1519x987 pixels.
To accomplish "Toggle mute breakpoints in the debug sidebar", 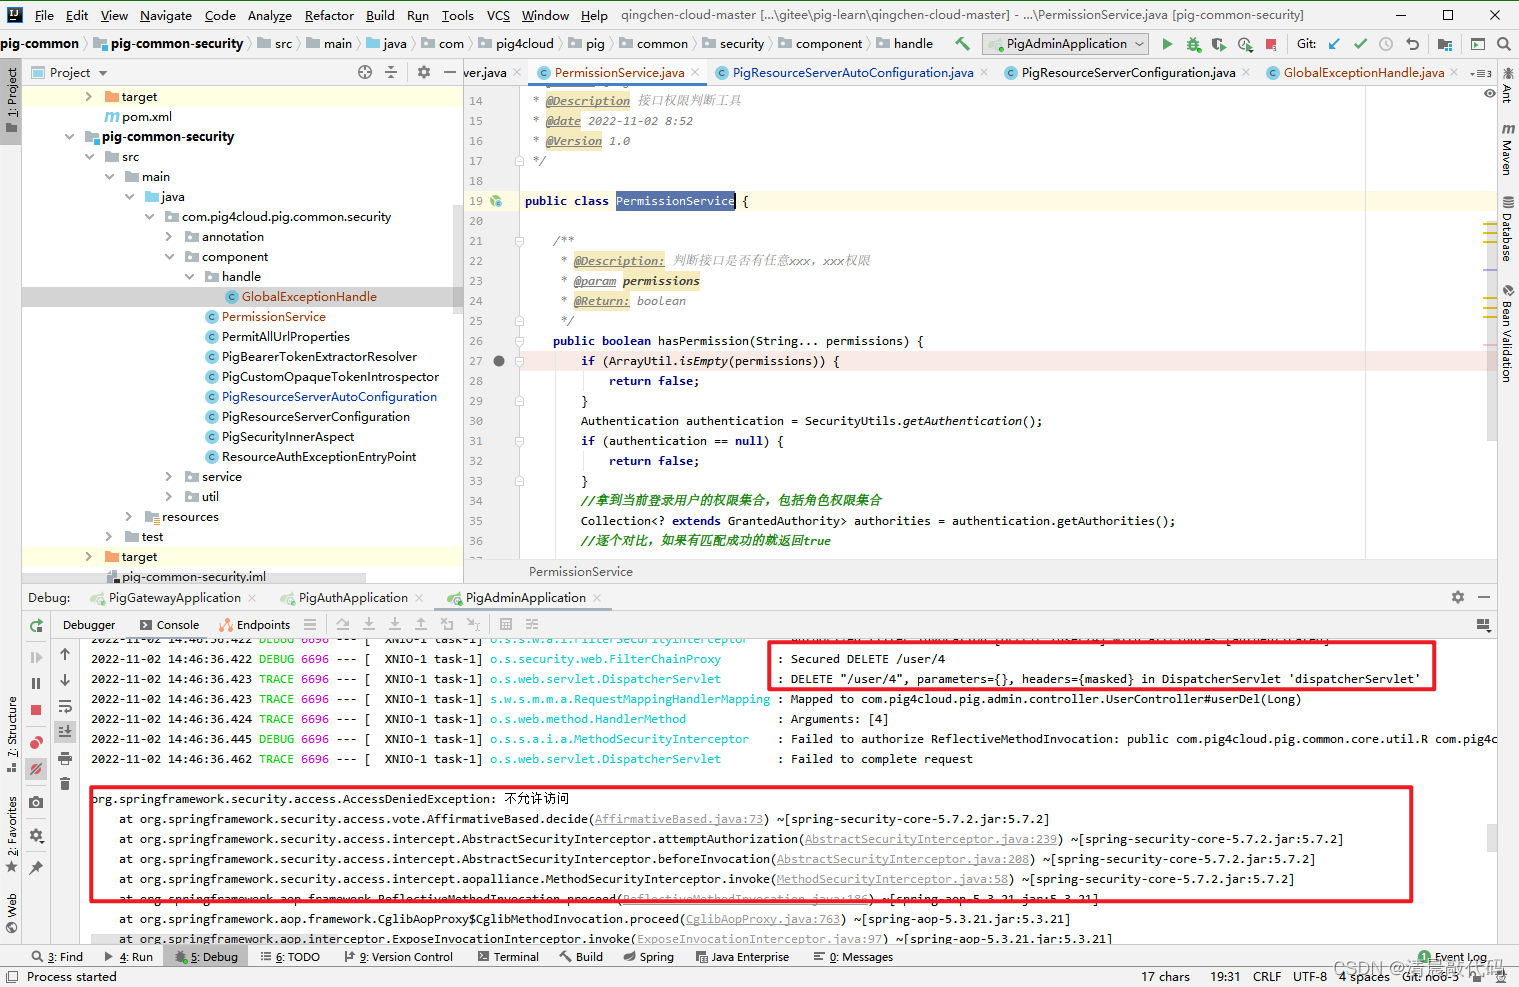I will pos(36,769).
